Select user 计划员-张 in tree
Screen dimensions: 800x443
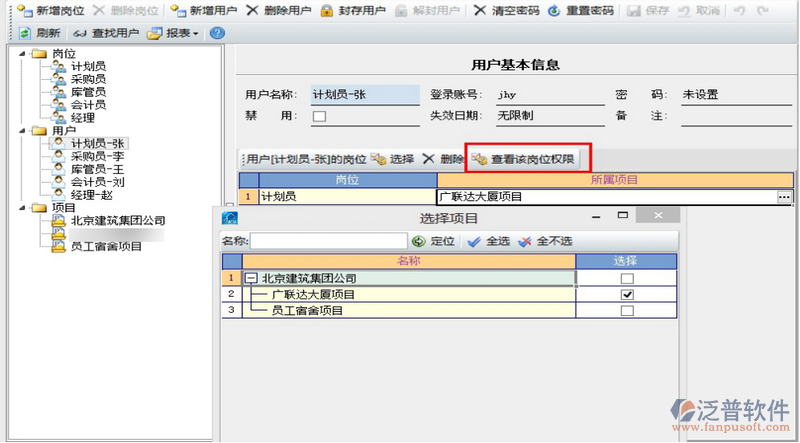coord(97,143)
